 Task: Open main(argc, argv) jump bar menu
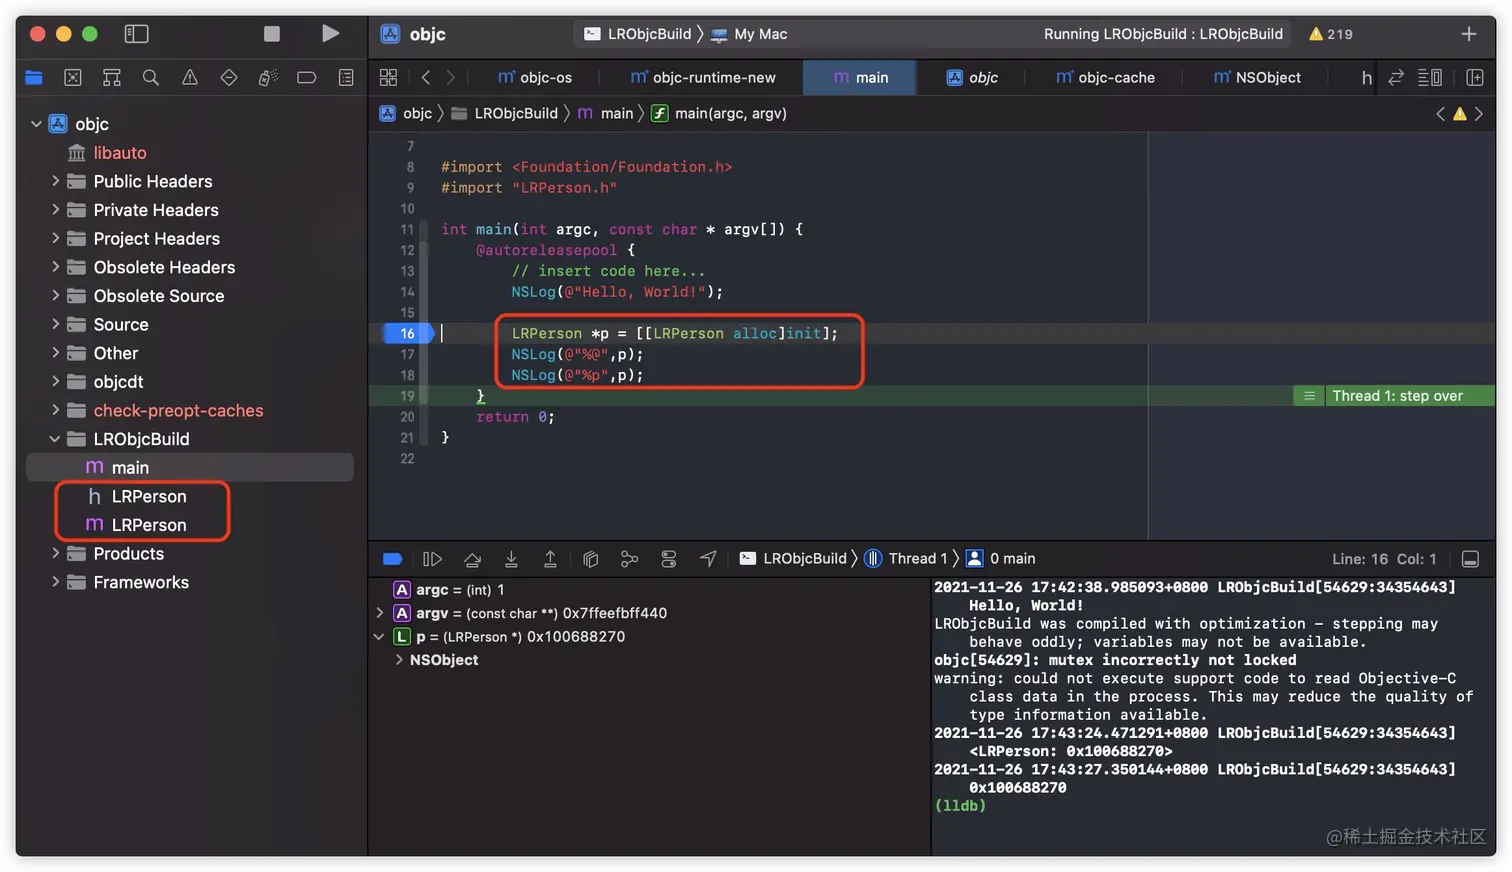719,114
